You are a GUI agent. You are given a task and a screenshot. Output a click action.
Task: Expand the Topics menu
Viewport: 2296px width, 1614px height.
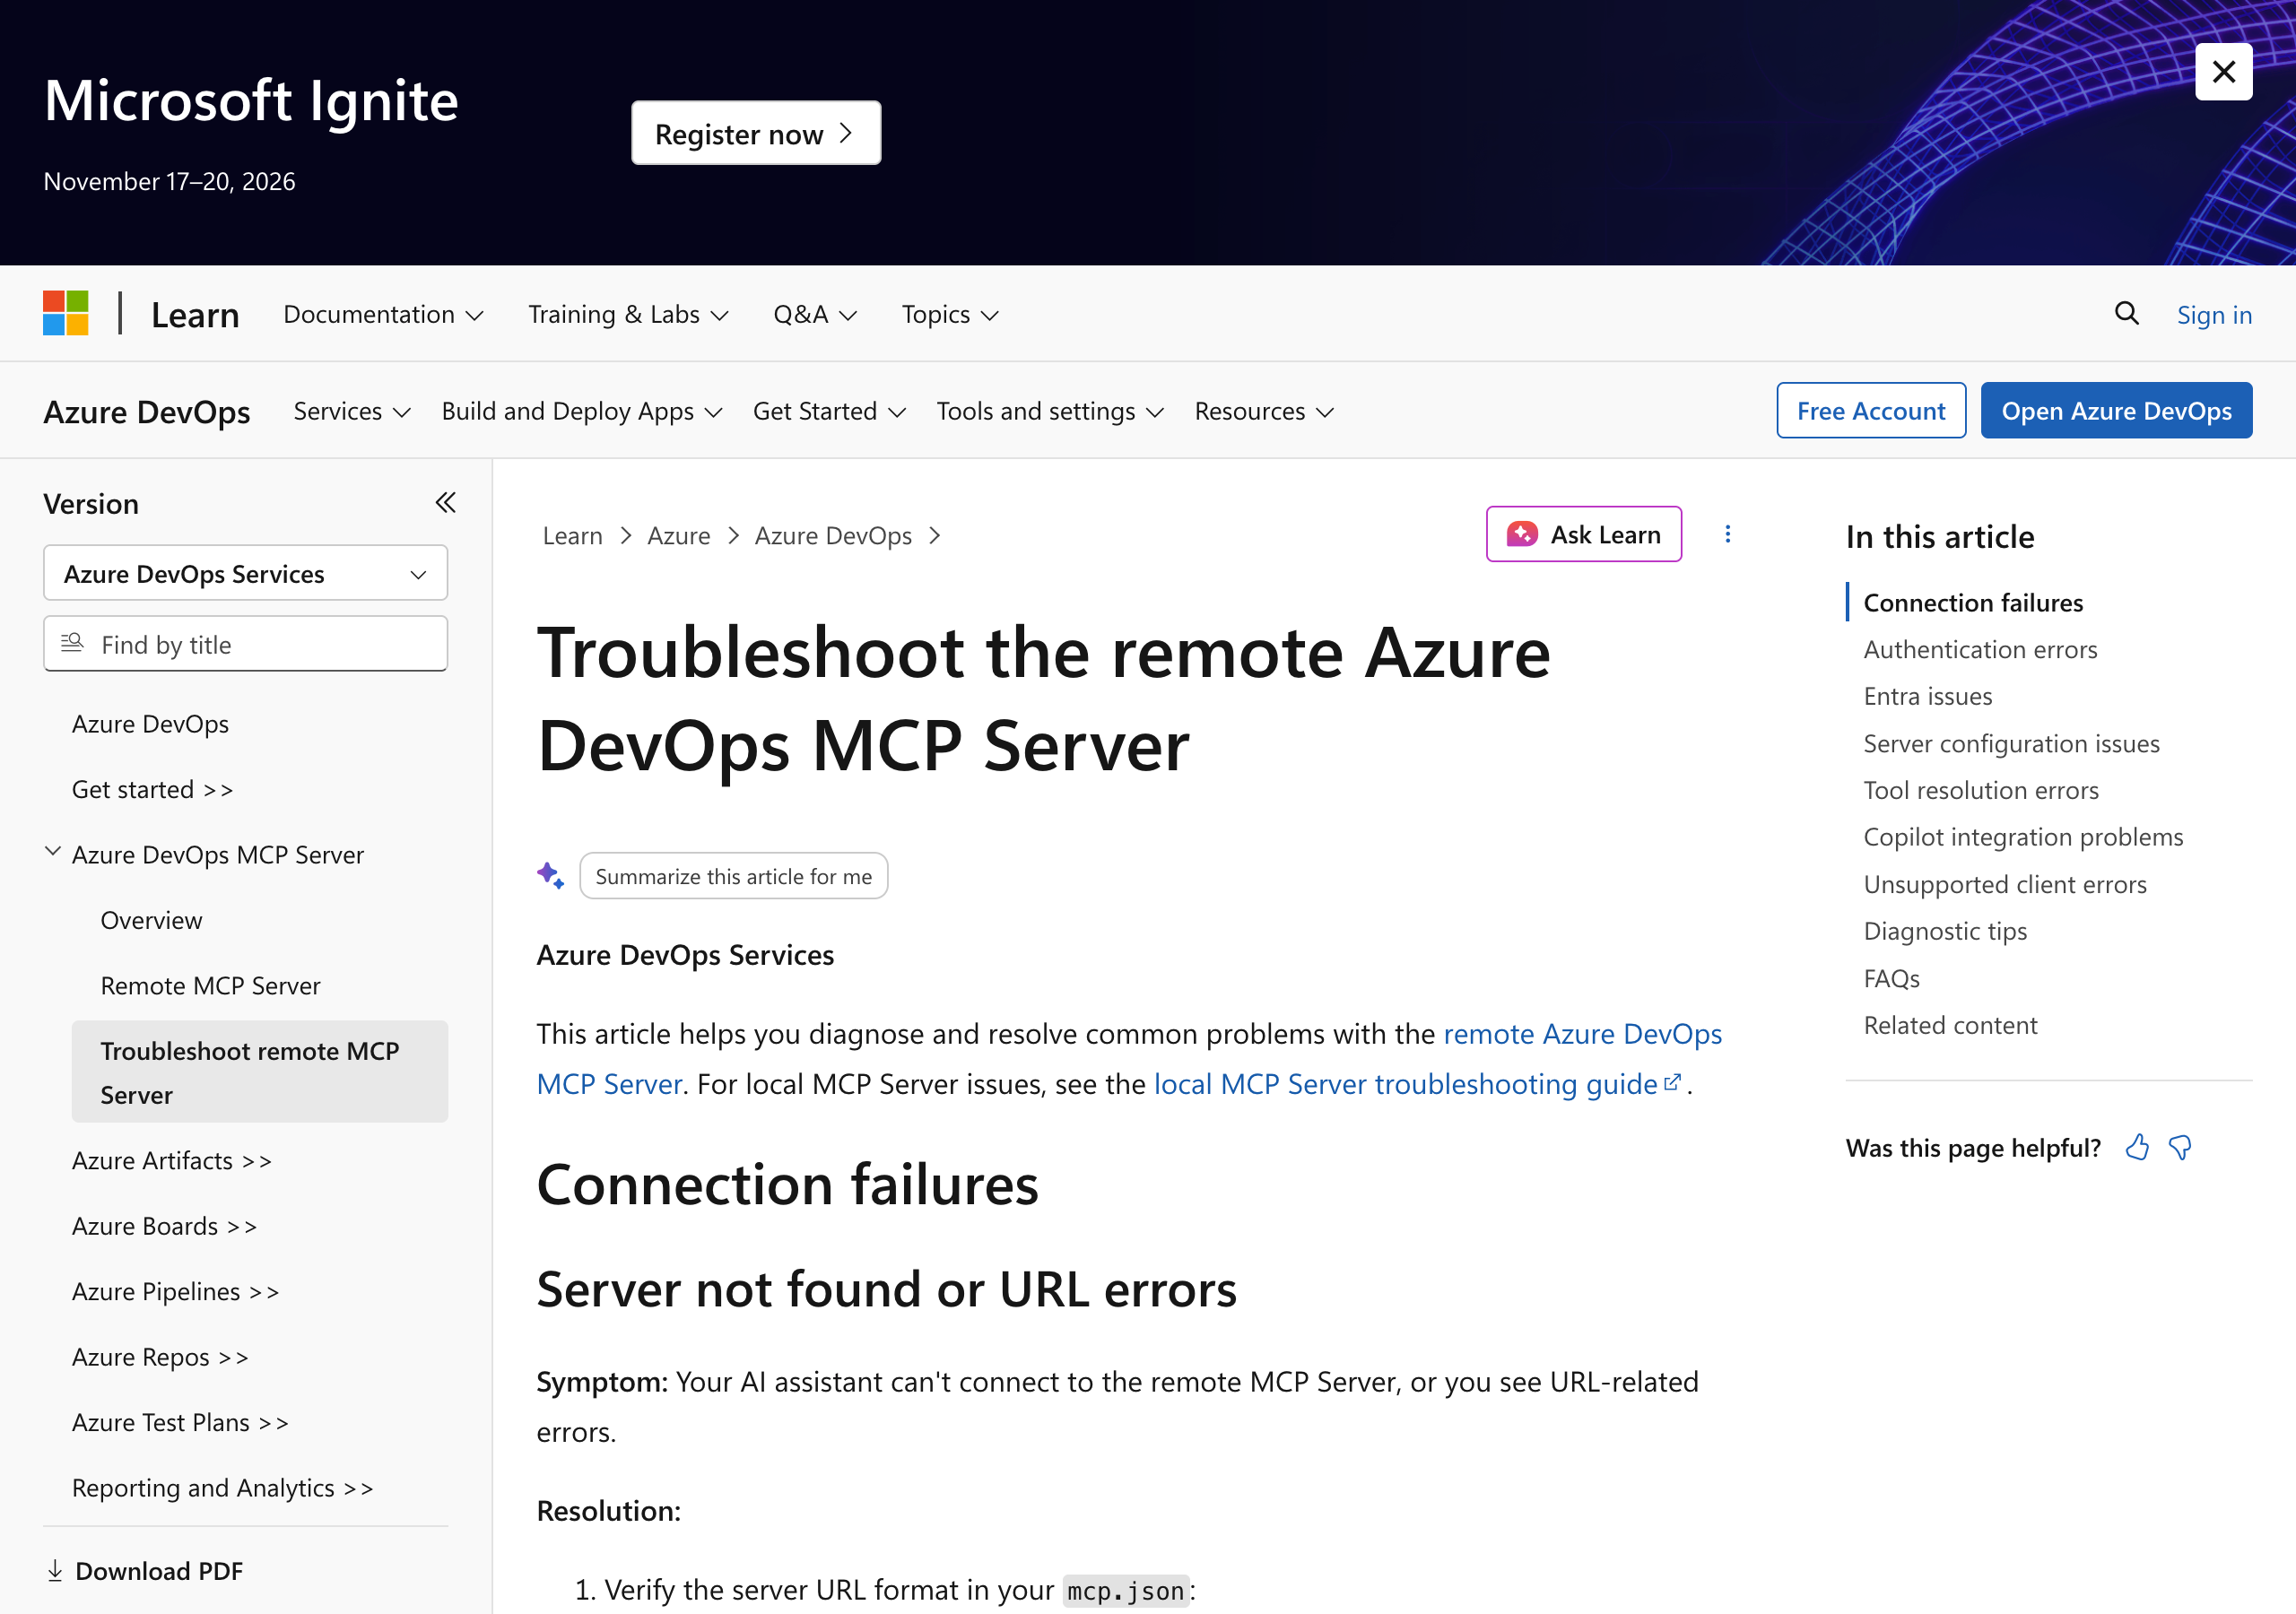[950, 315]
